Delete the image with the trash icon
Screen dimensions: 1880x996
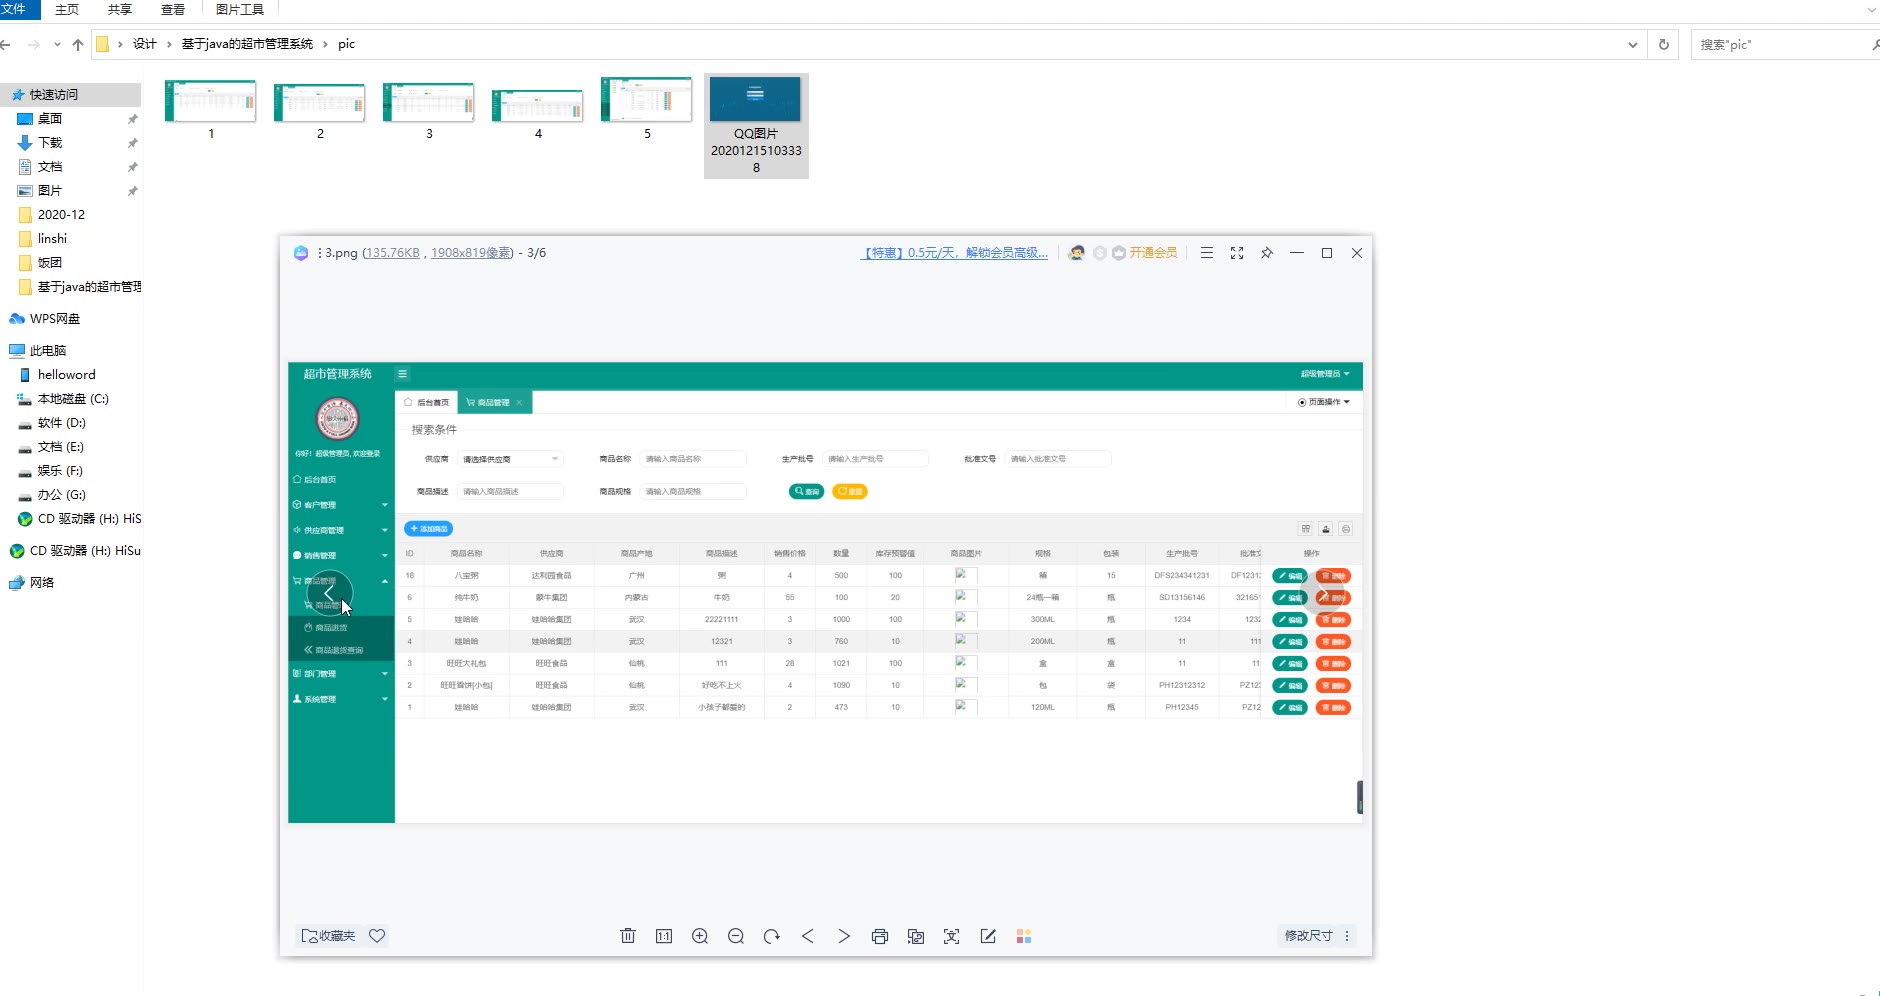coord(628,936)
